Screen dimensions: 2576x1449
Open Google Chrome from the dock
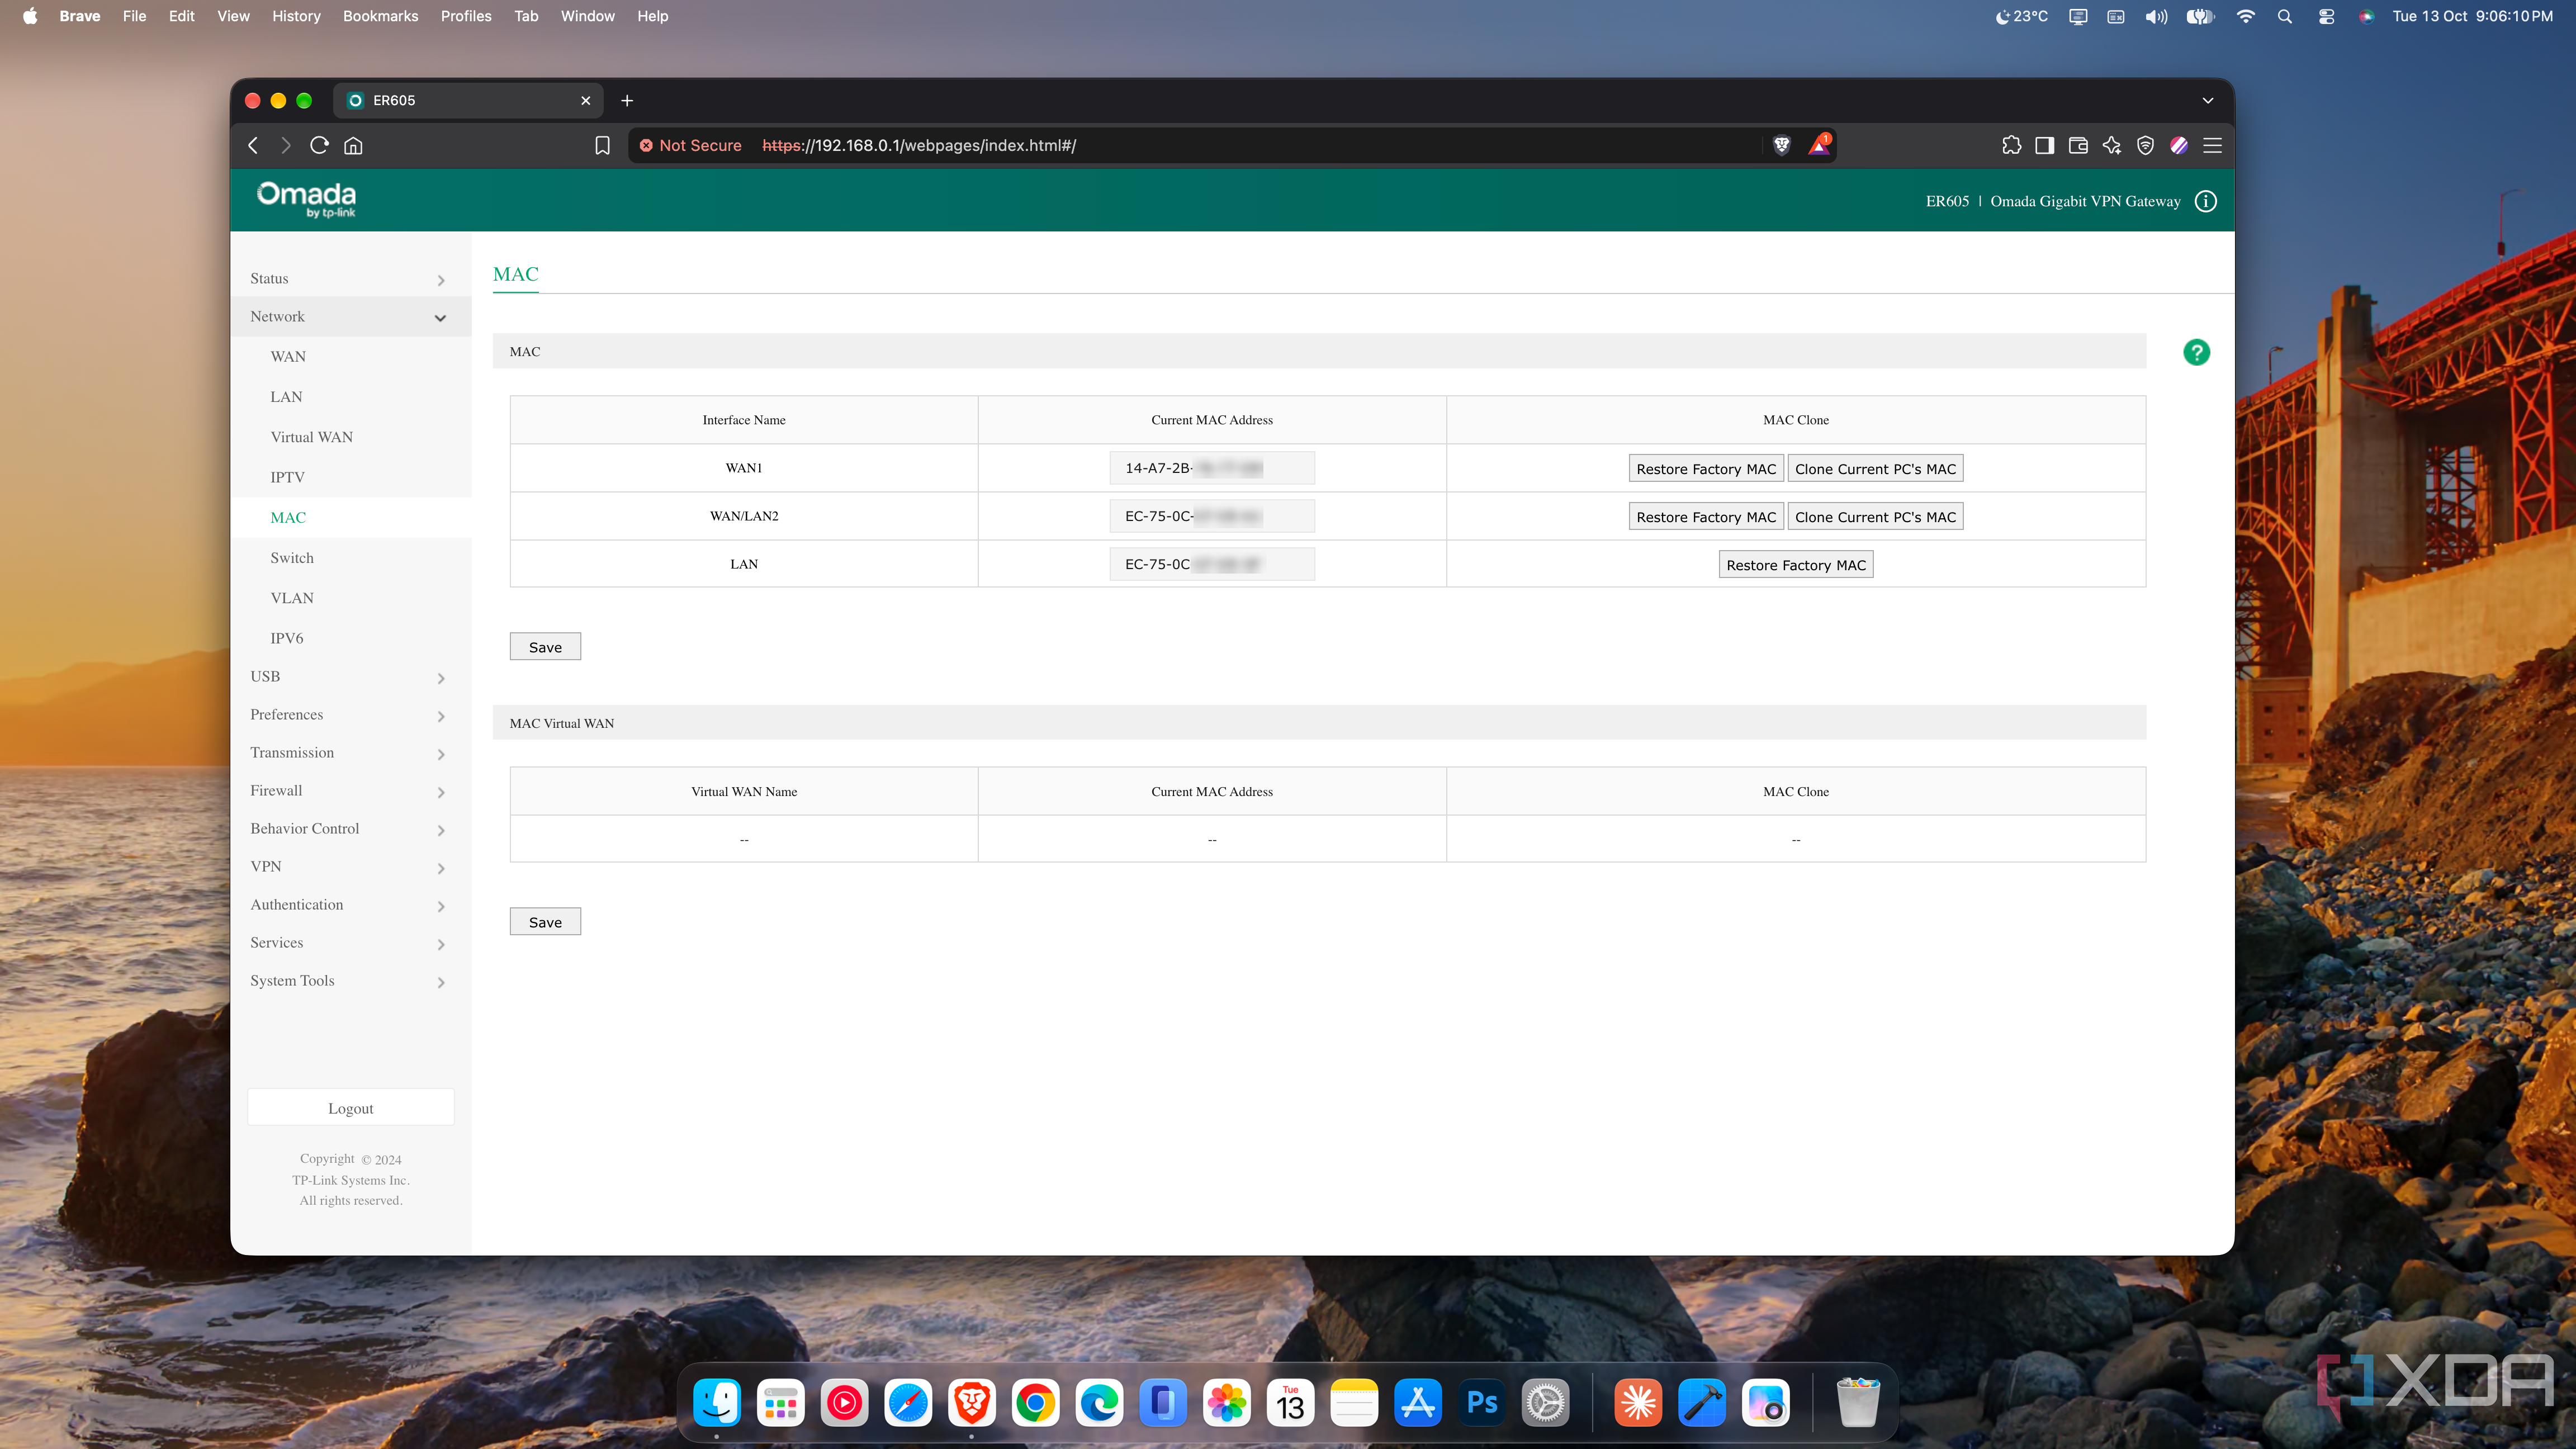[1035, 1403]
